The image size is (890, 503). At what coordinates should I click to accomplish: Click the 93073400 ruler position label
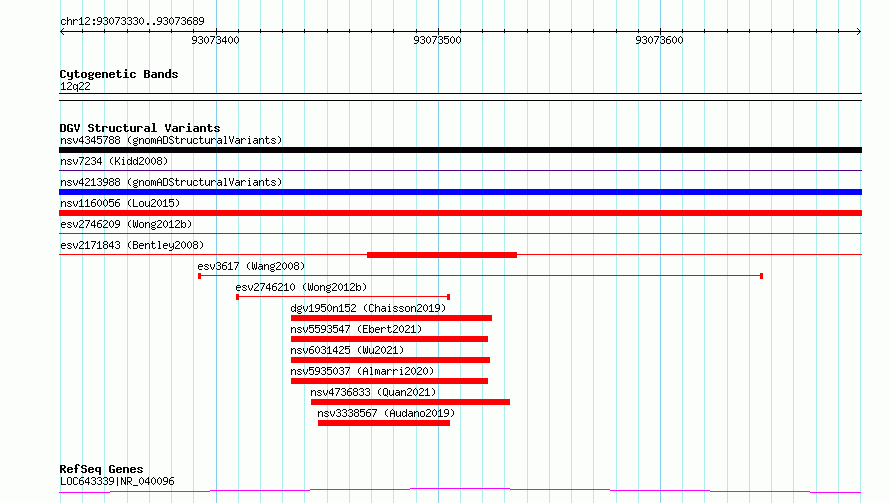pos(215,40)
